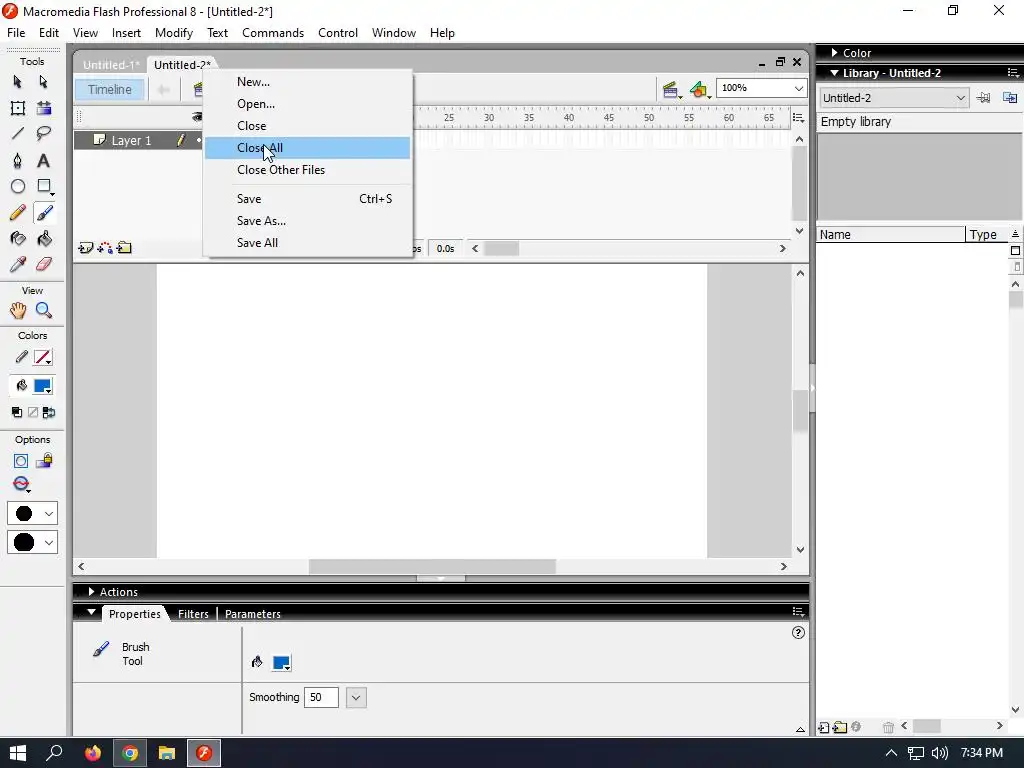Viewport: 1024px width, 768px height.
Task: Switch to the Filters tab
Action: pos(193,614)
